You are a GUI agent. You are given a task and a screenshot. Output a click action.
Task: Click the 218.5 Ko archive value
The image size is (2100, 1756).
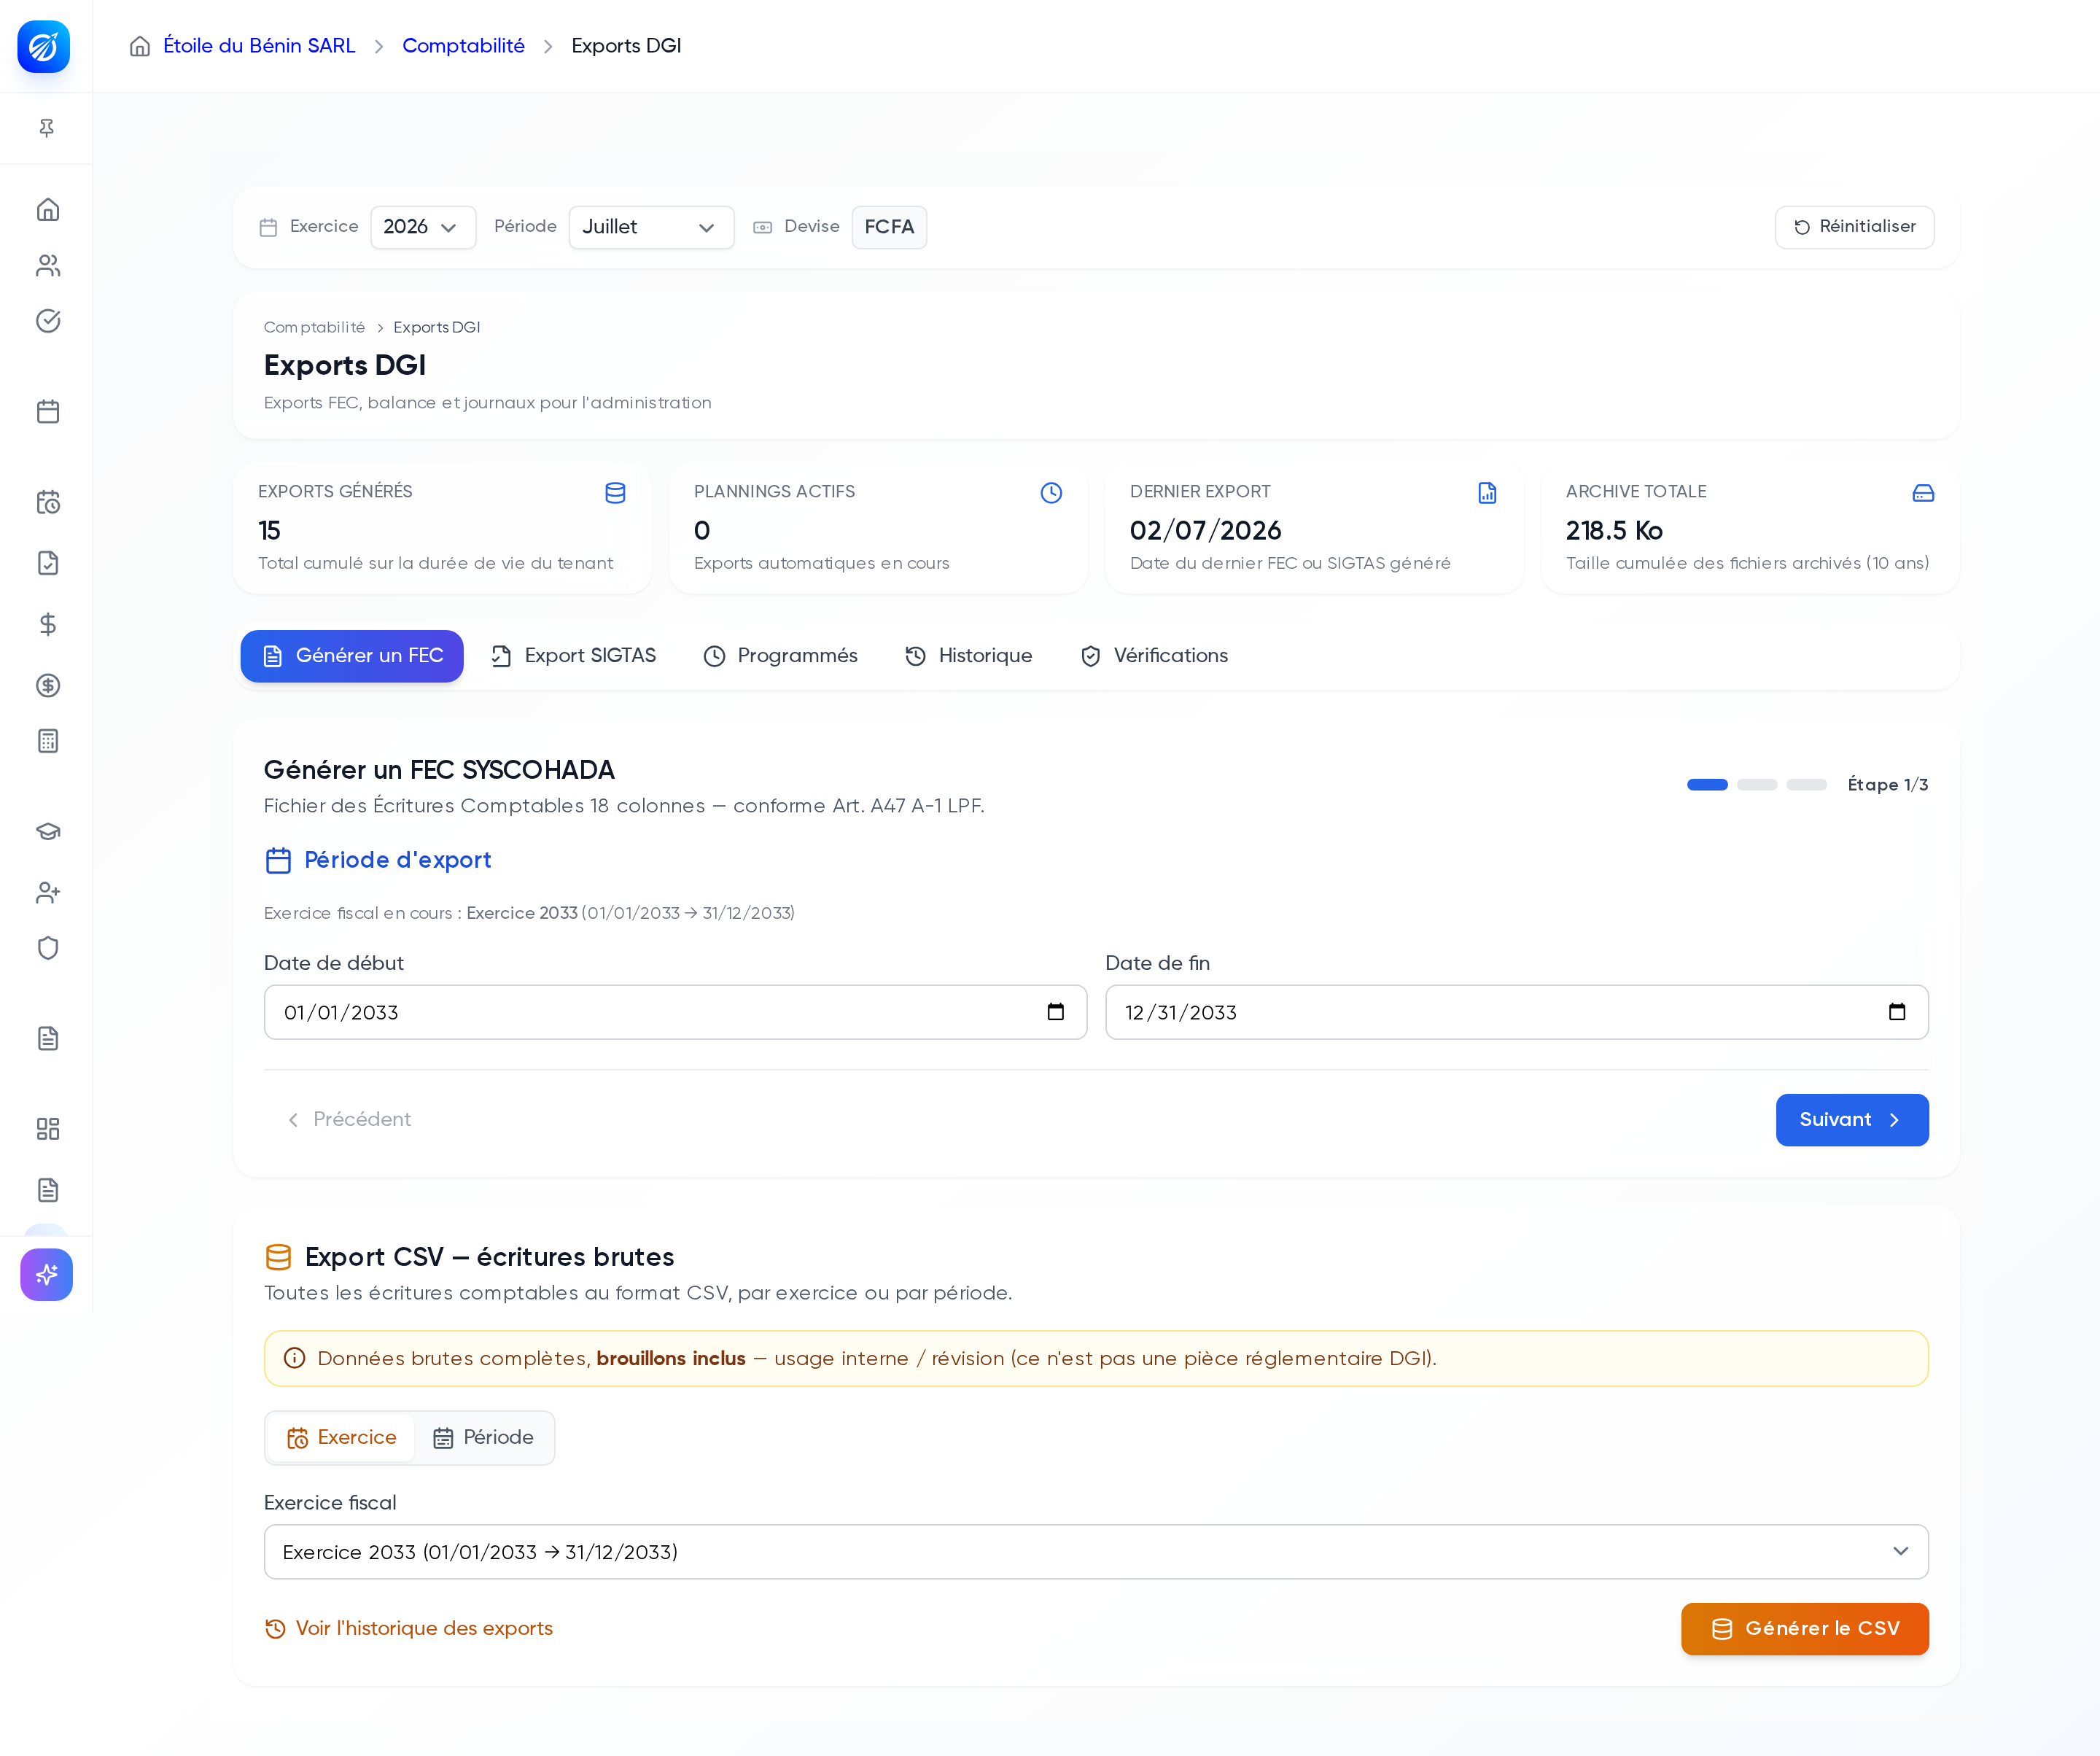[1614, 531]
